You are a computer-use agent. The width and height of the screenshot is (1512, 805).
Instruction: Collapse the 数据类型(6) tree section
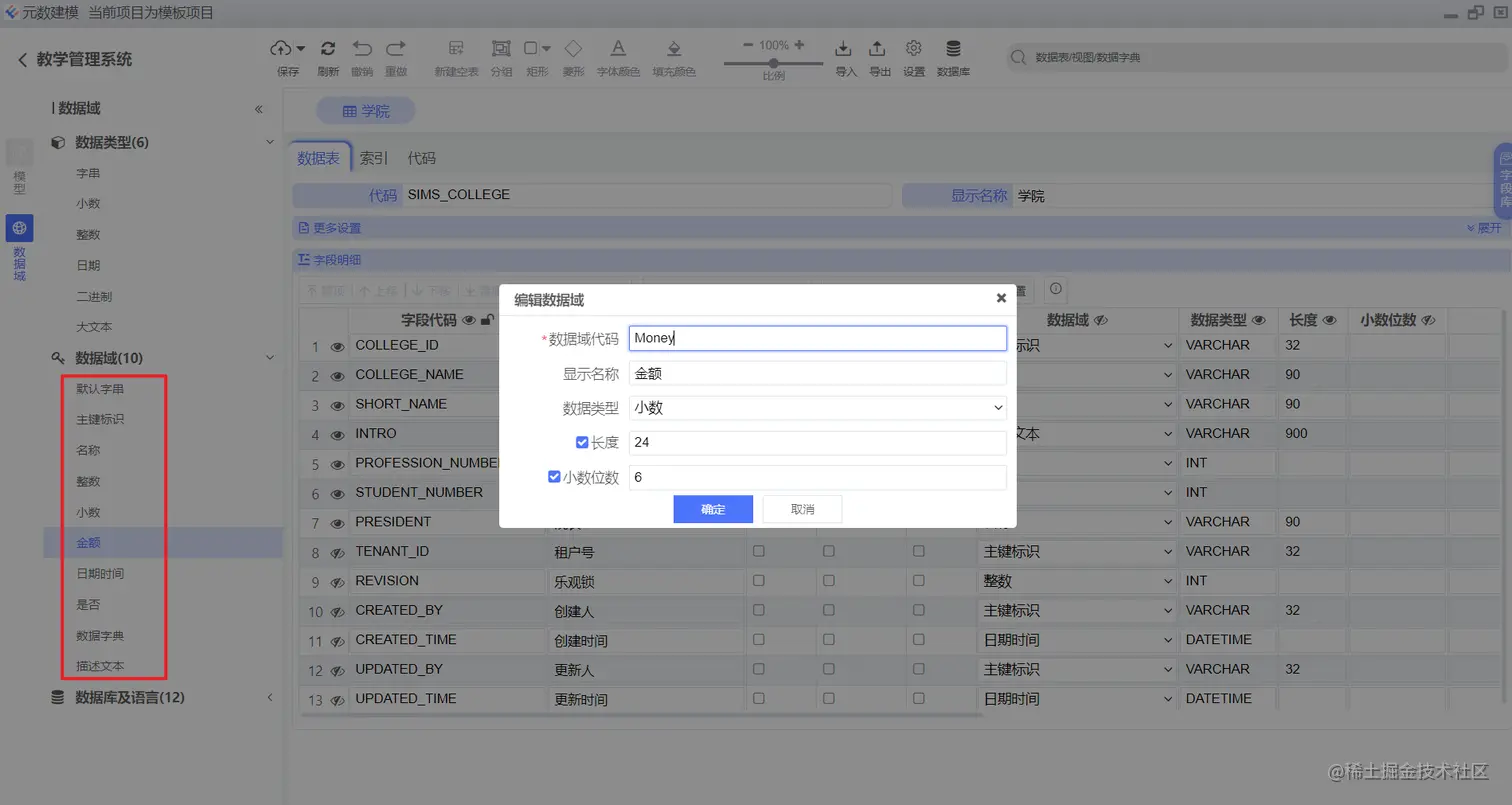269,142
